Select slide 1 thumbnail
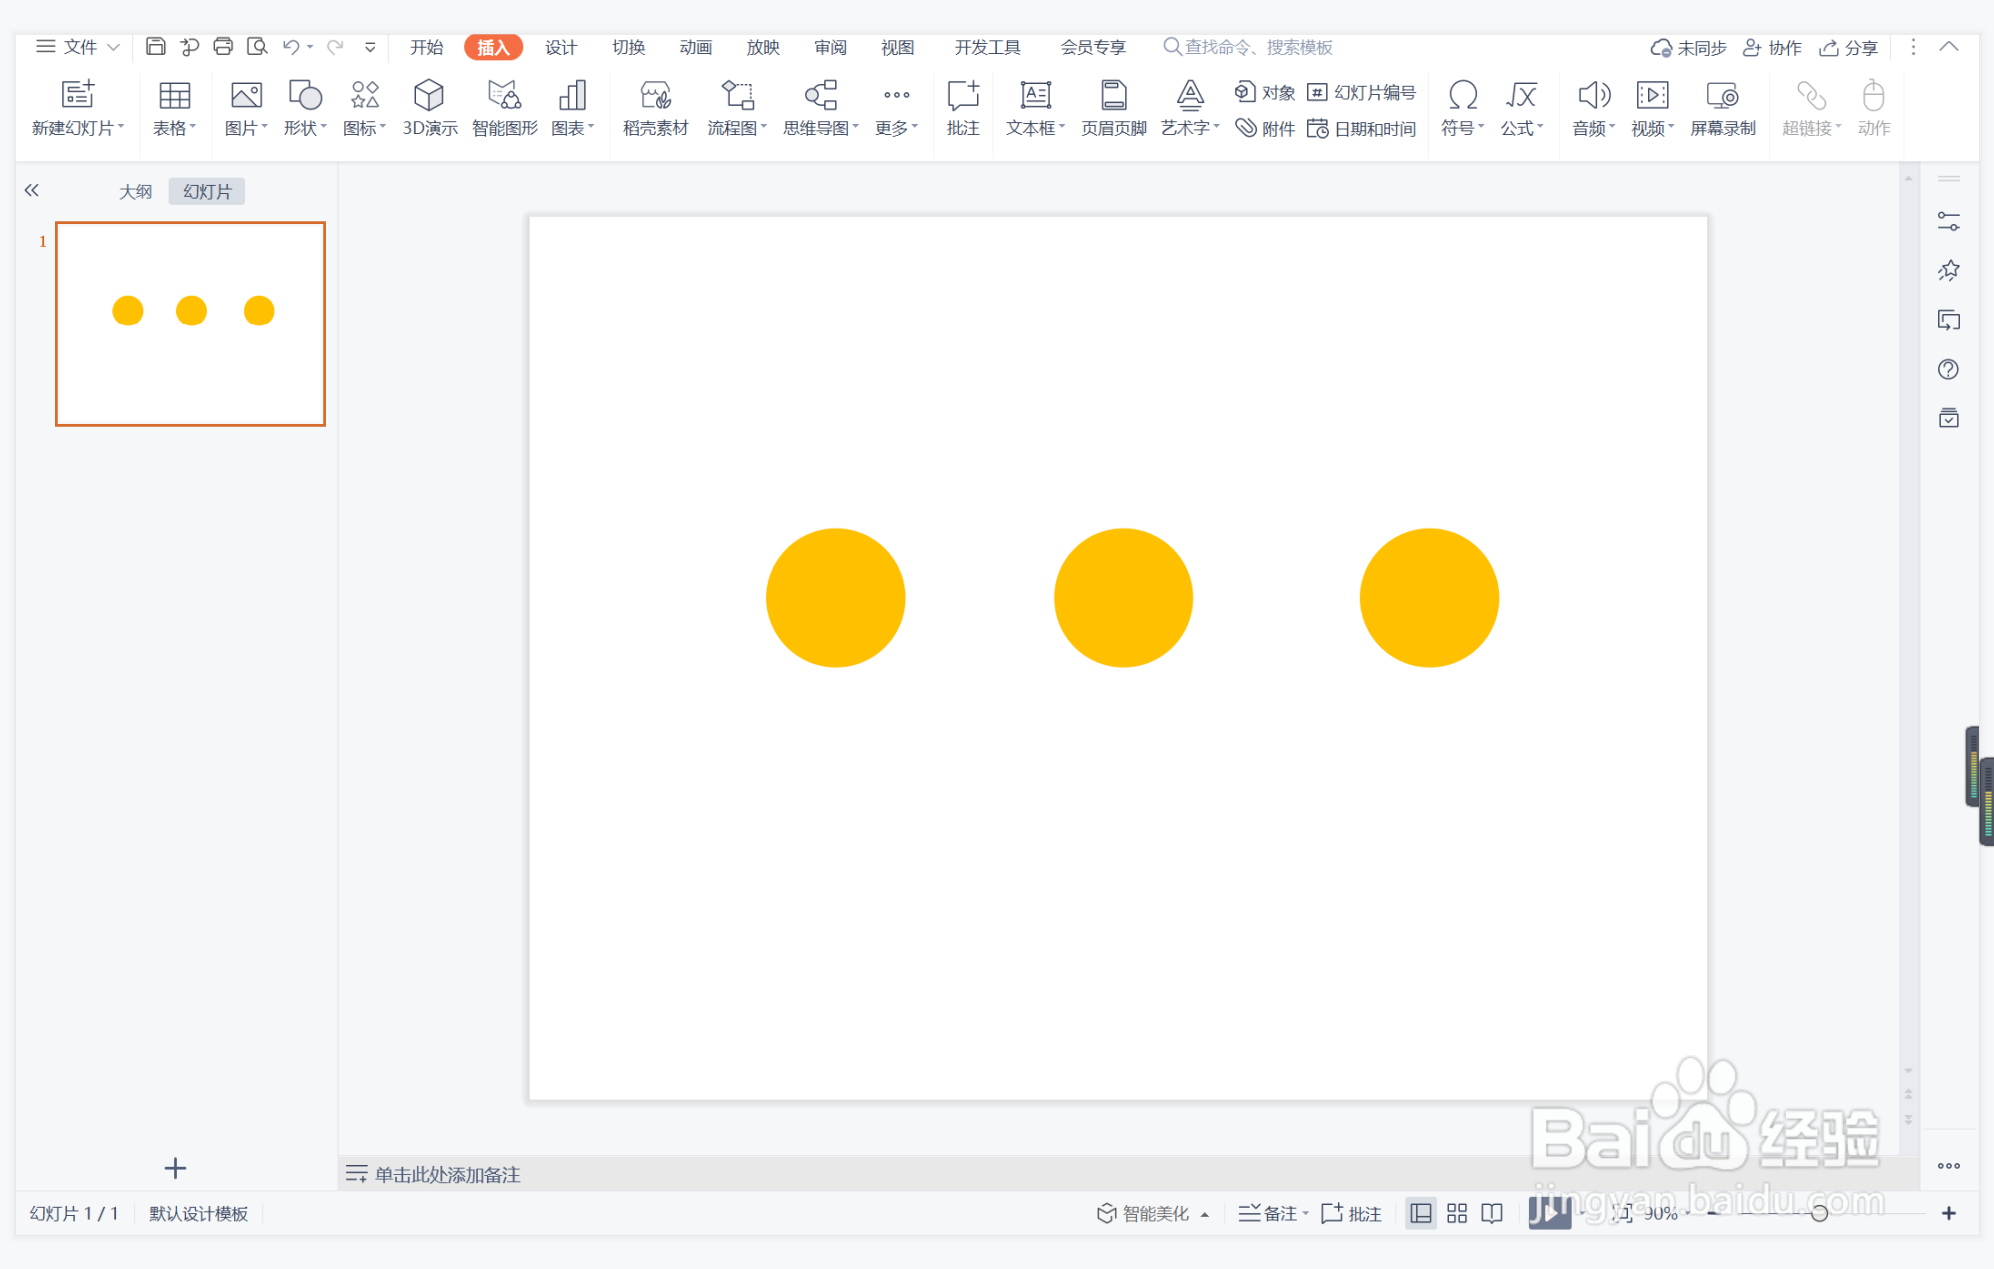Screen dimensions: 1994x1269 [190, 324]
